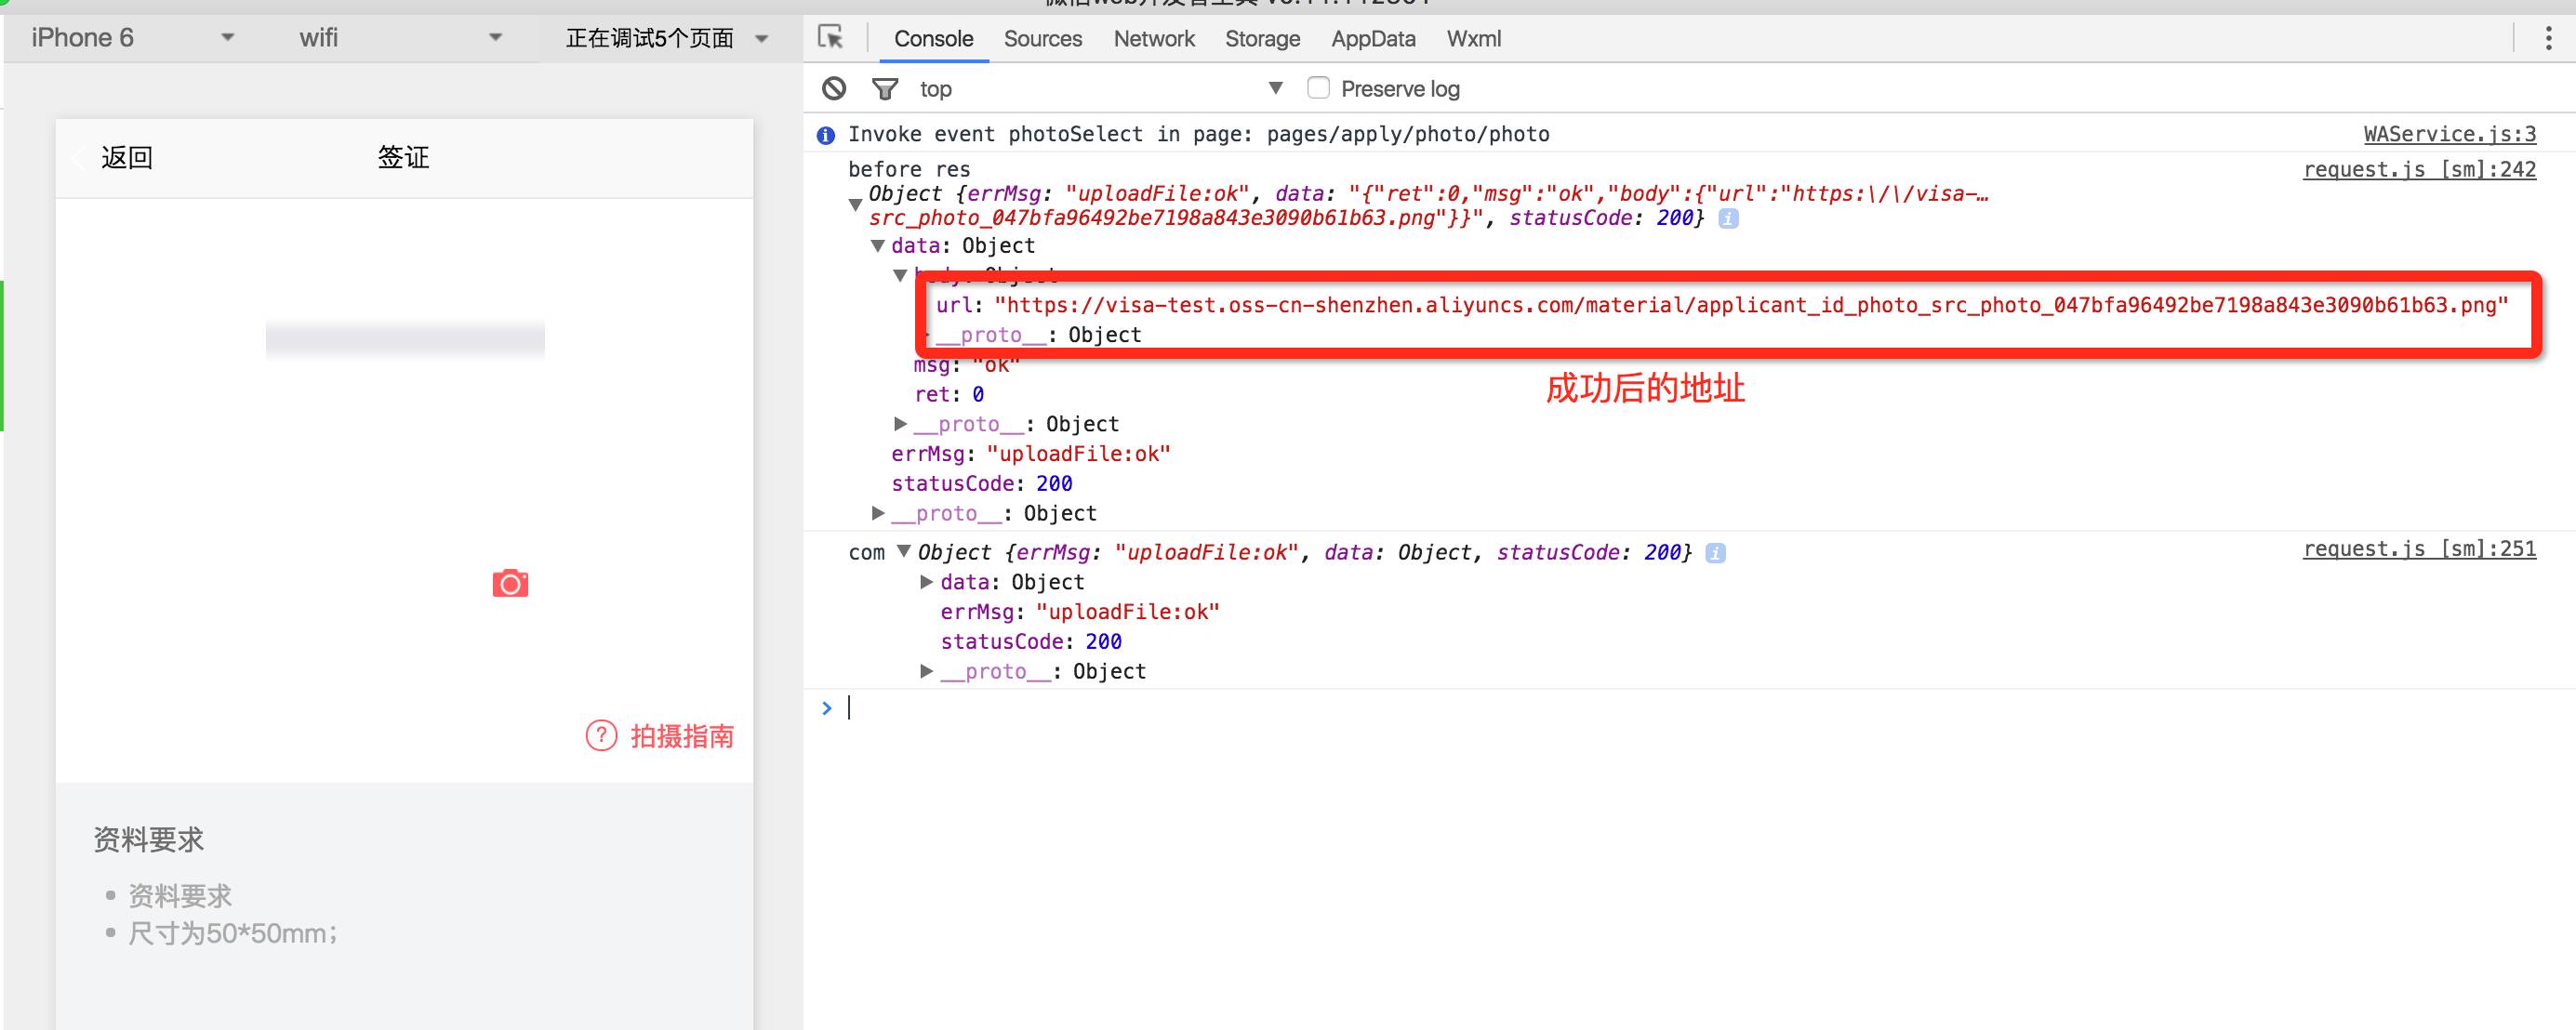Collapse the 'data: Object' tree node
The width and height of the screenshot is (2576, 1030).
tap(877, 246)
